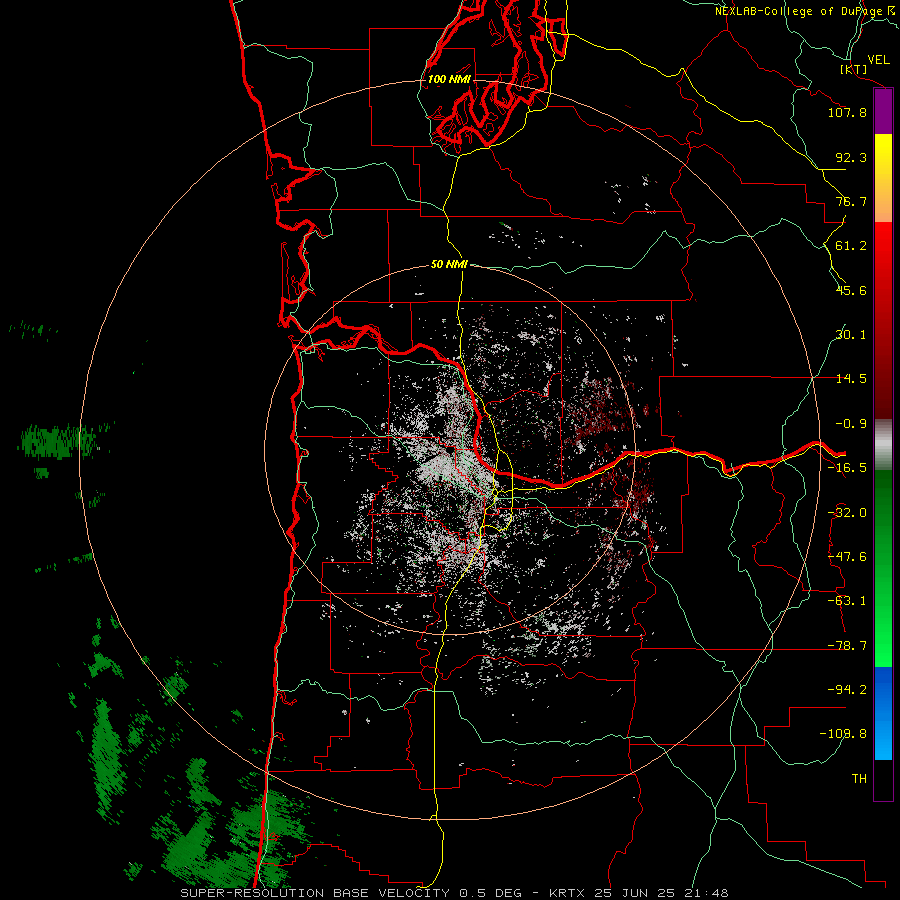Click the 92.3 velocity scale value
Viewport: 900px width, 900px height.
tap(851, 157)
